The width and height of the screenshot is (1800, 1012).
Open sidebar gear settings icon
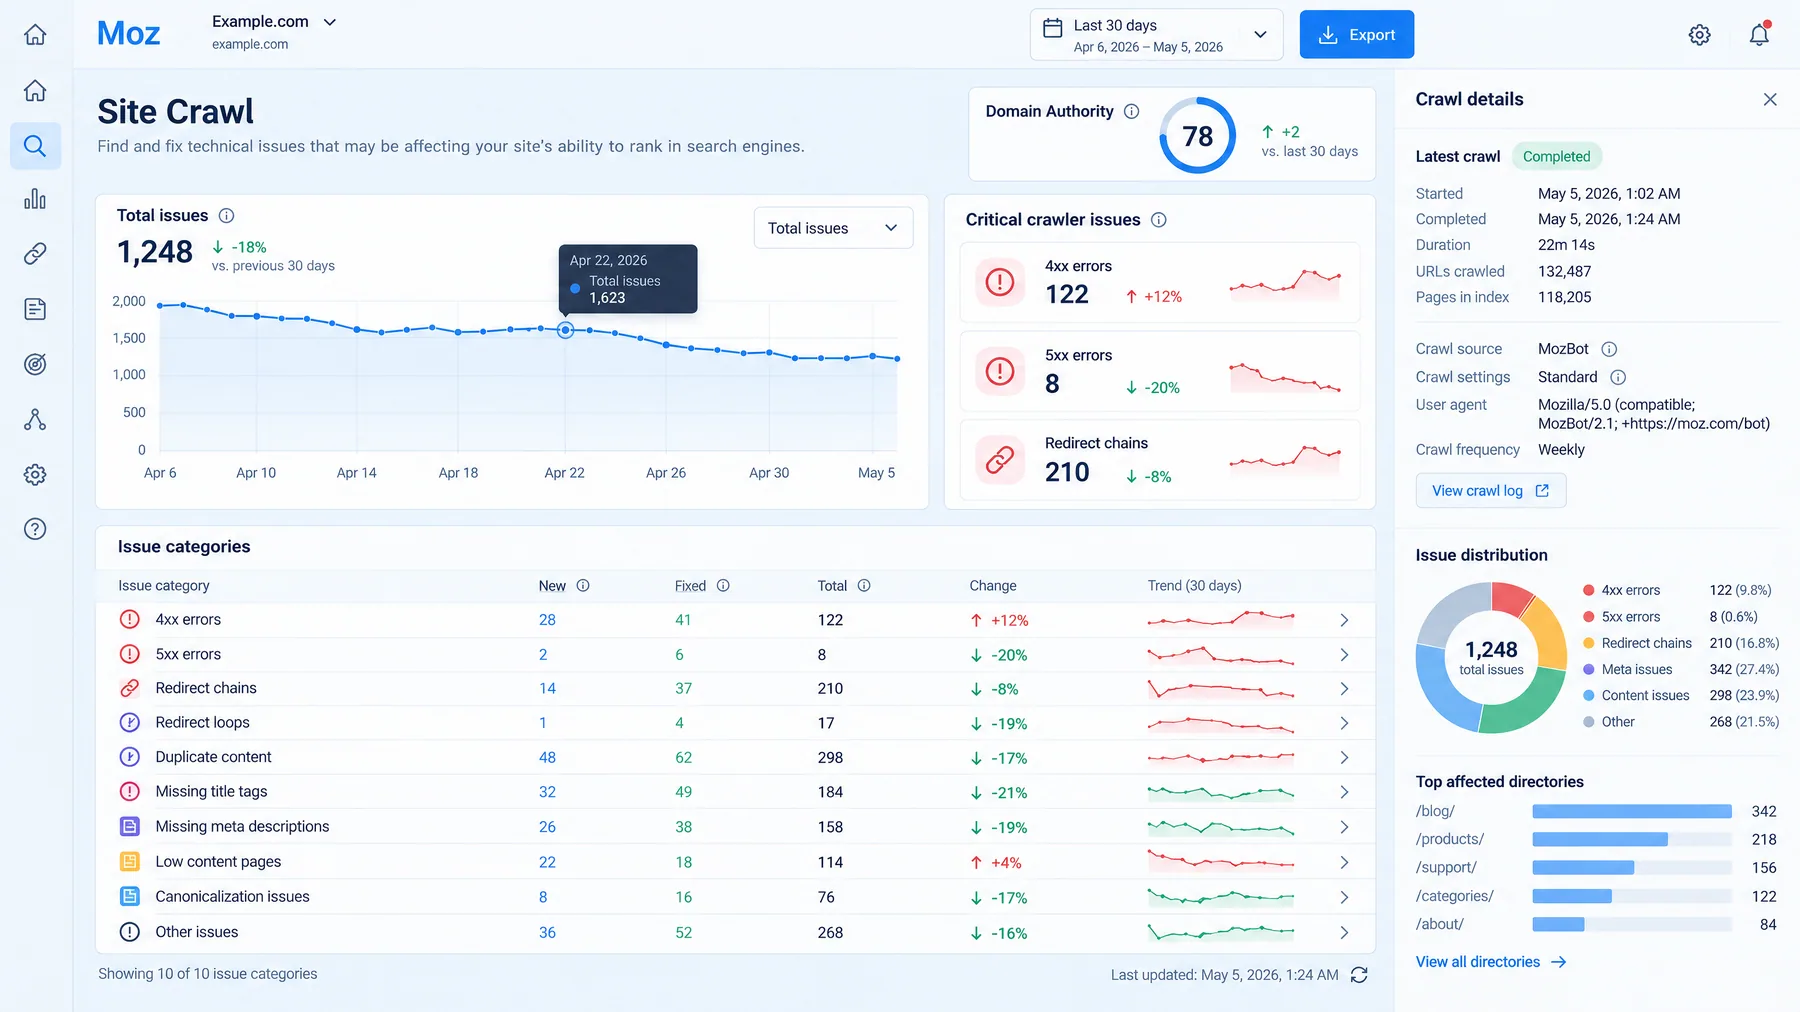pyautogui.click(x=35, y=474)
